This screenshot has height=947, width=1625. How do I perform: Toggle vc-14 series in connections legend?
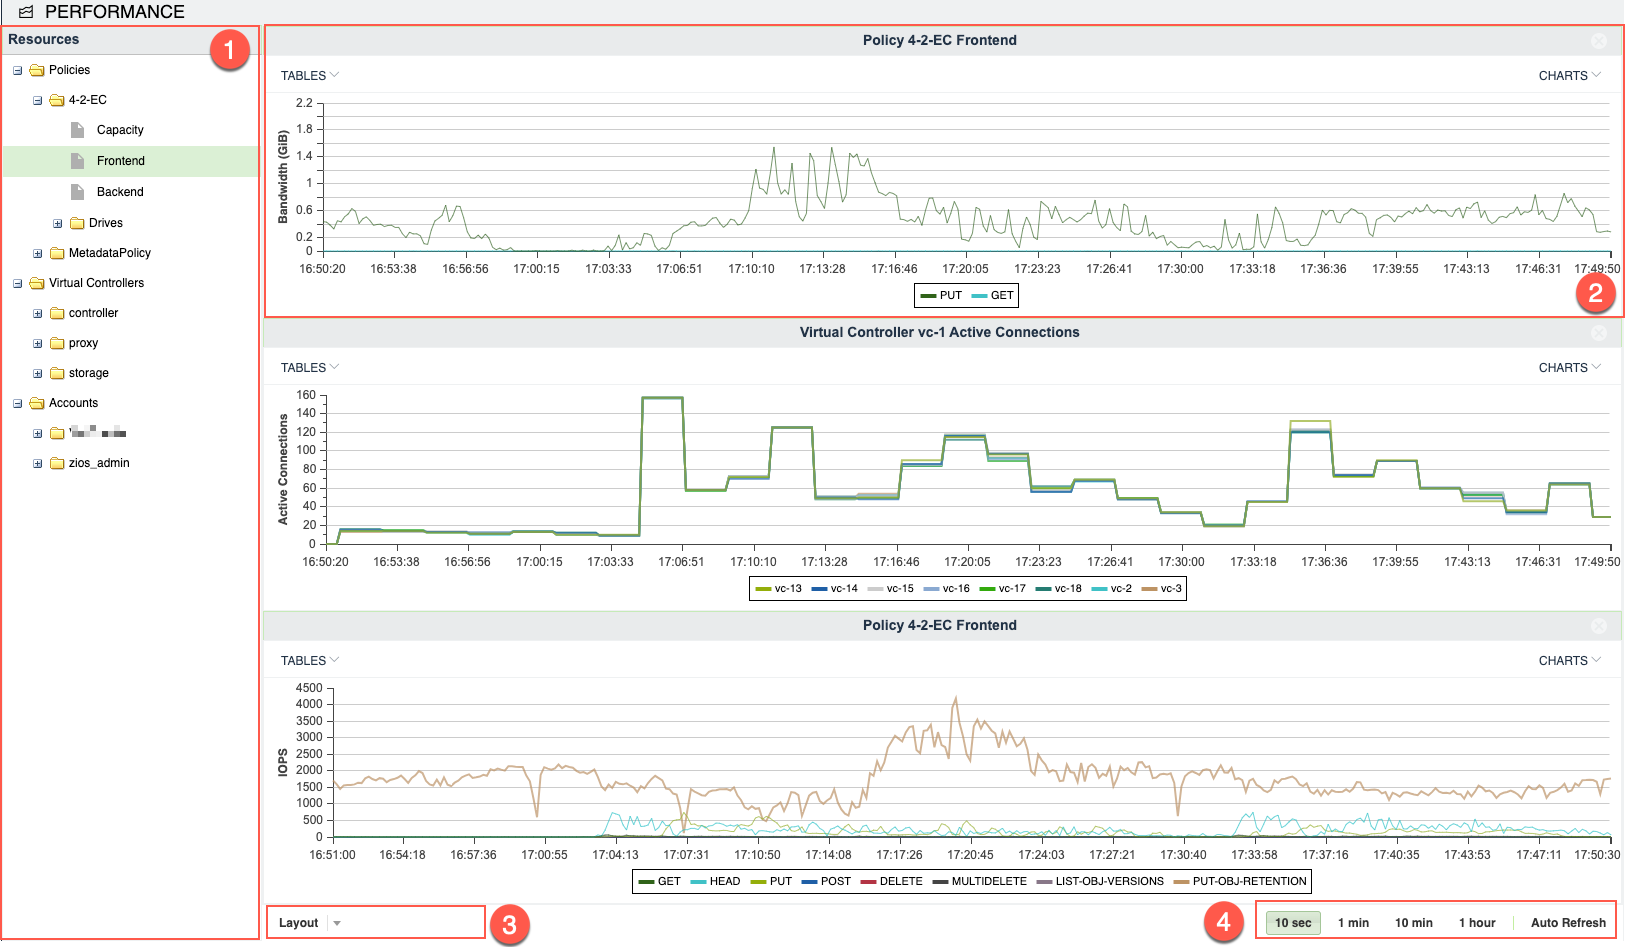tap(834, 588)
